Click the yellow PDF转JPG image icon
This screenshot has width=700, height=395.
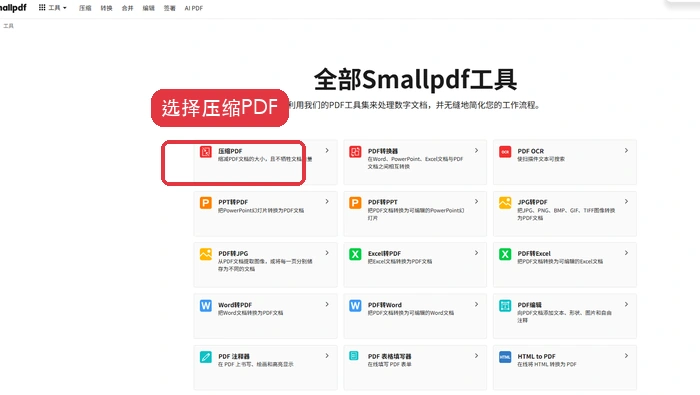coord(205,254)
